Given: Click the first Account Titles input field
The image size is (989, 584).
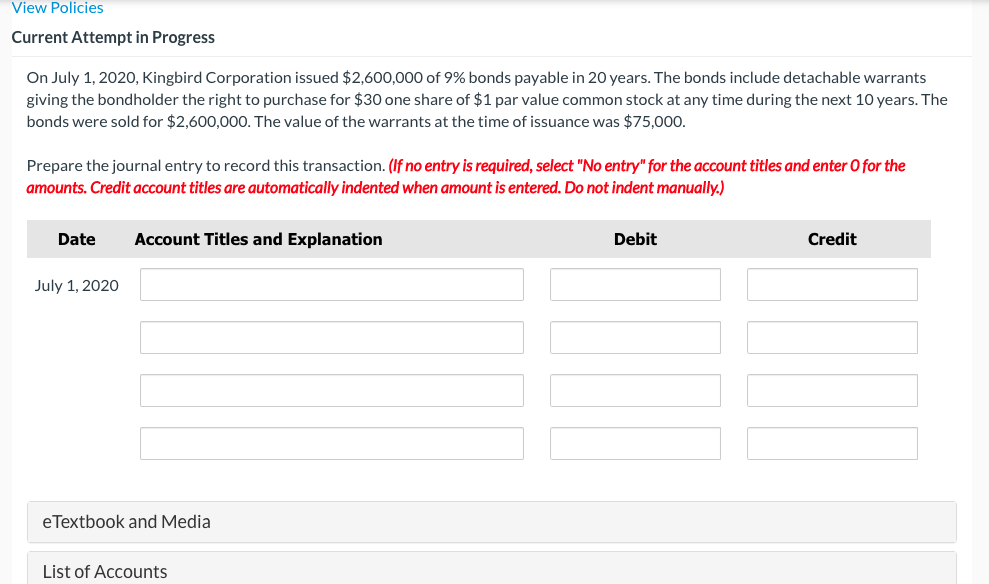Looking at the screenshot, I should point(332,284).
